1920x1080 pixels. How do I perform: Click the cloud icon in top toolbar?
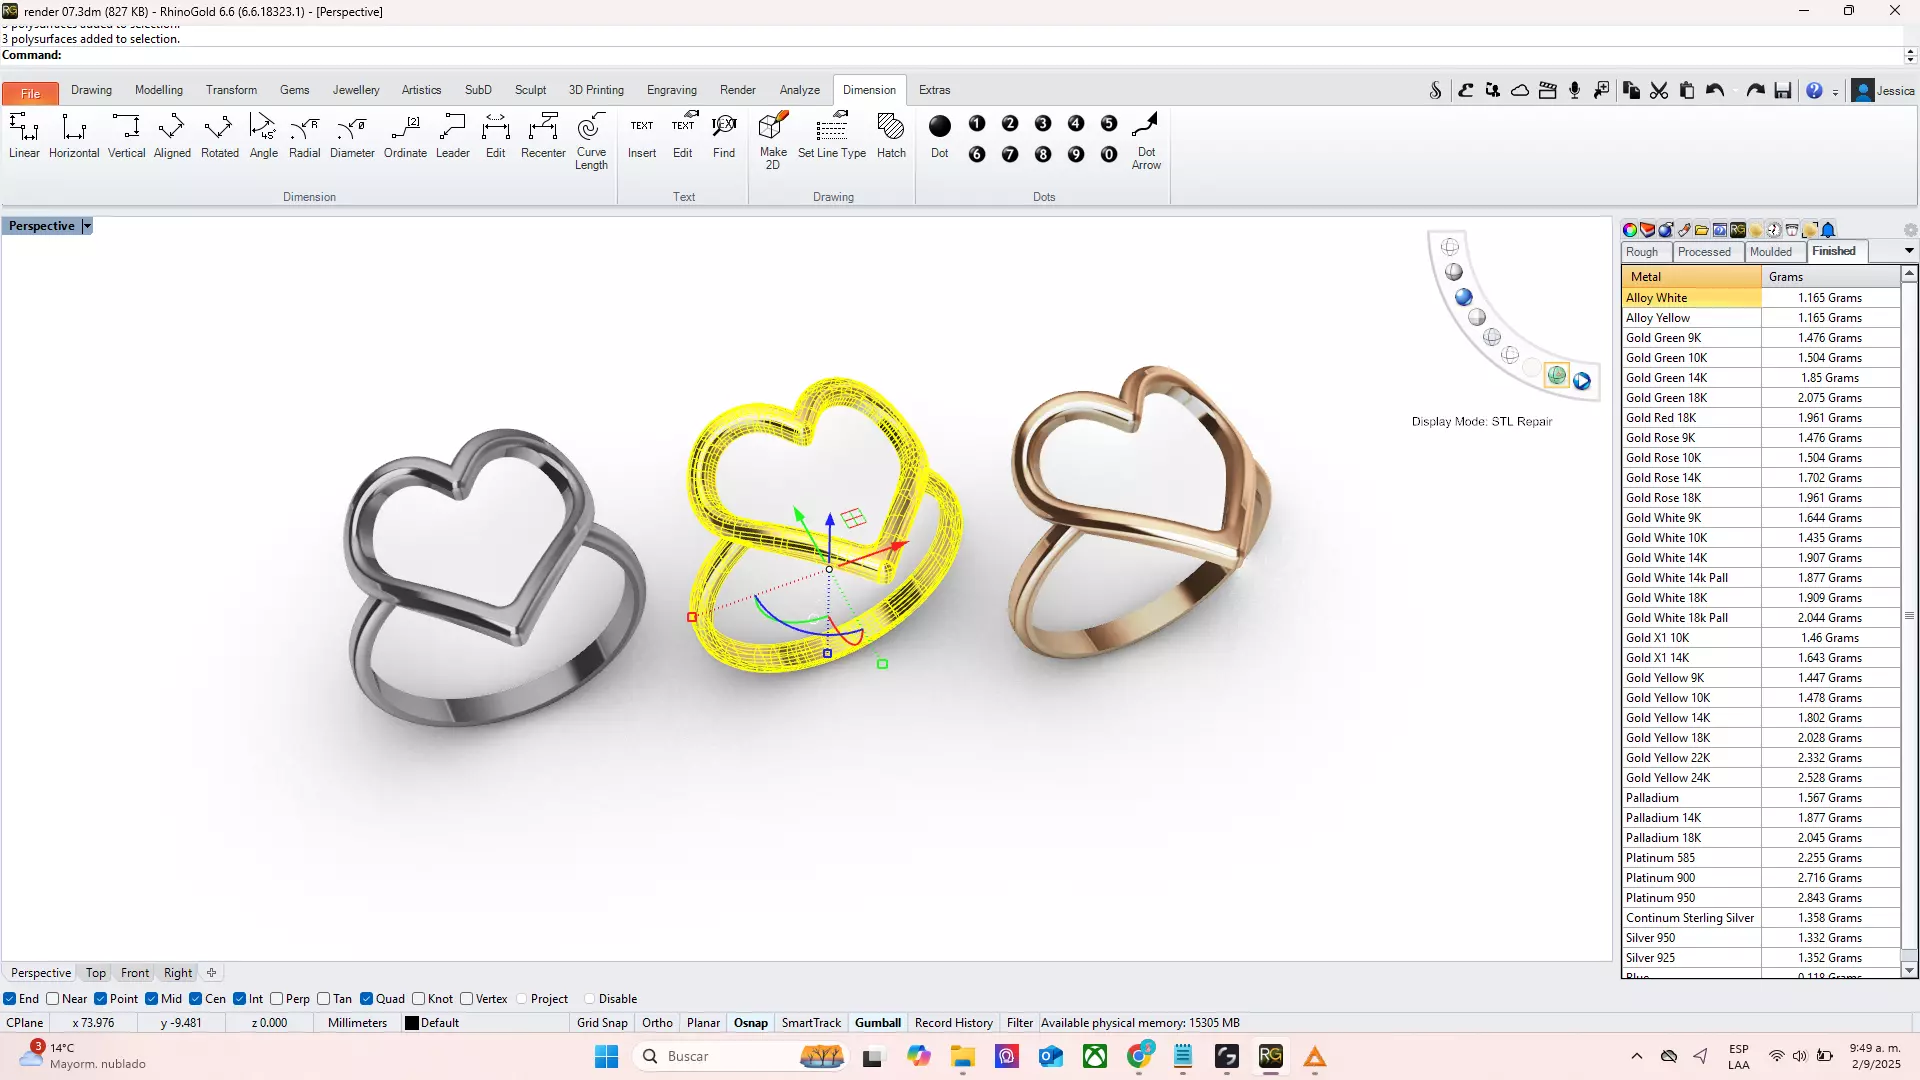(x=1520, y=91)
